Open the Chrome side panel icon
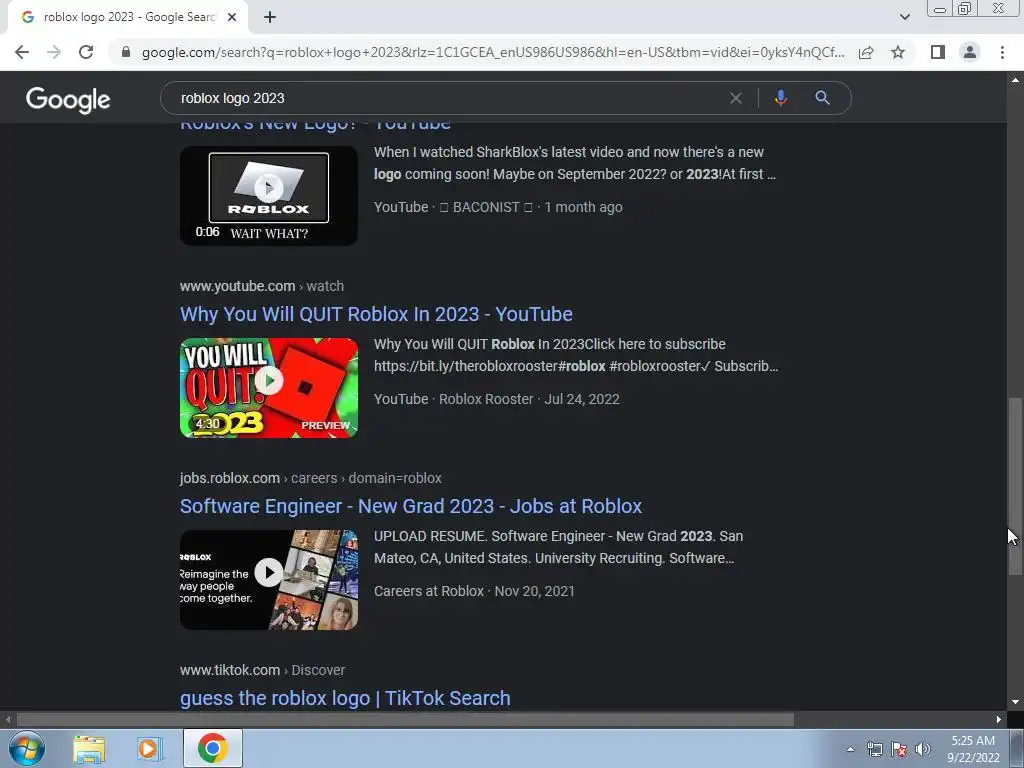This screenshot has width=1024, height=768. pos(938,52)
